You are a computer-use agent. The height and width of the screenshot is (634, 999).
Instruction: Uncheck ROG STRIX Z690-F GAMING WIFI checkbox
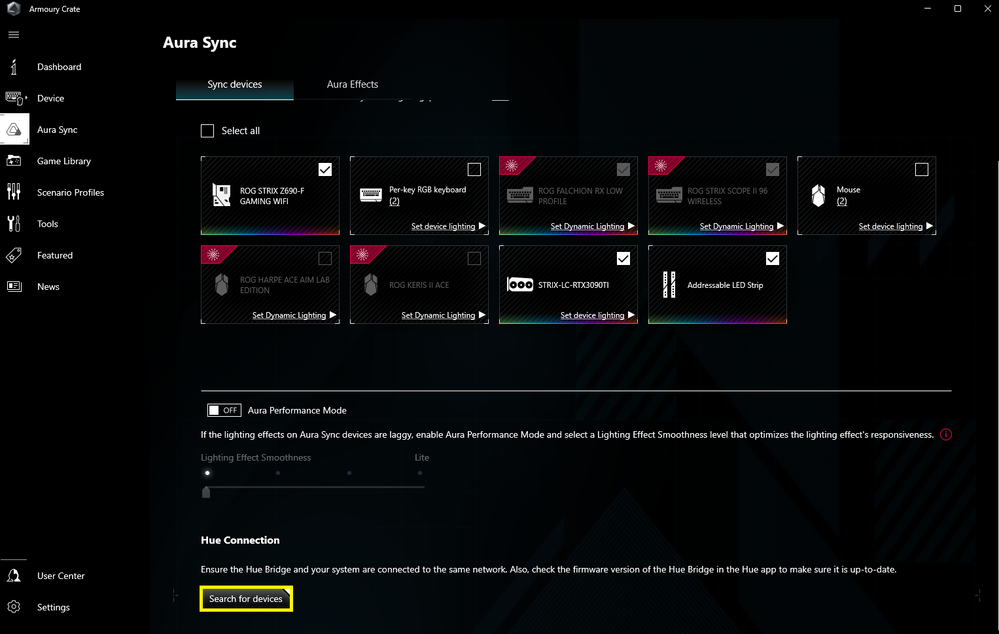[x=325, y=169]
